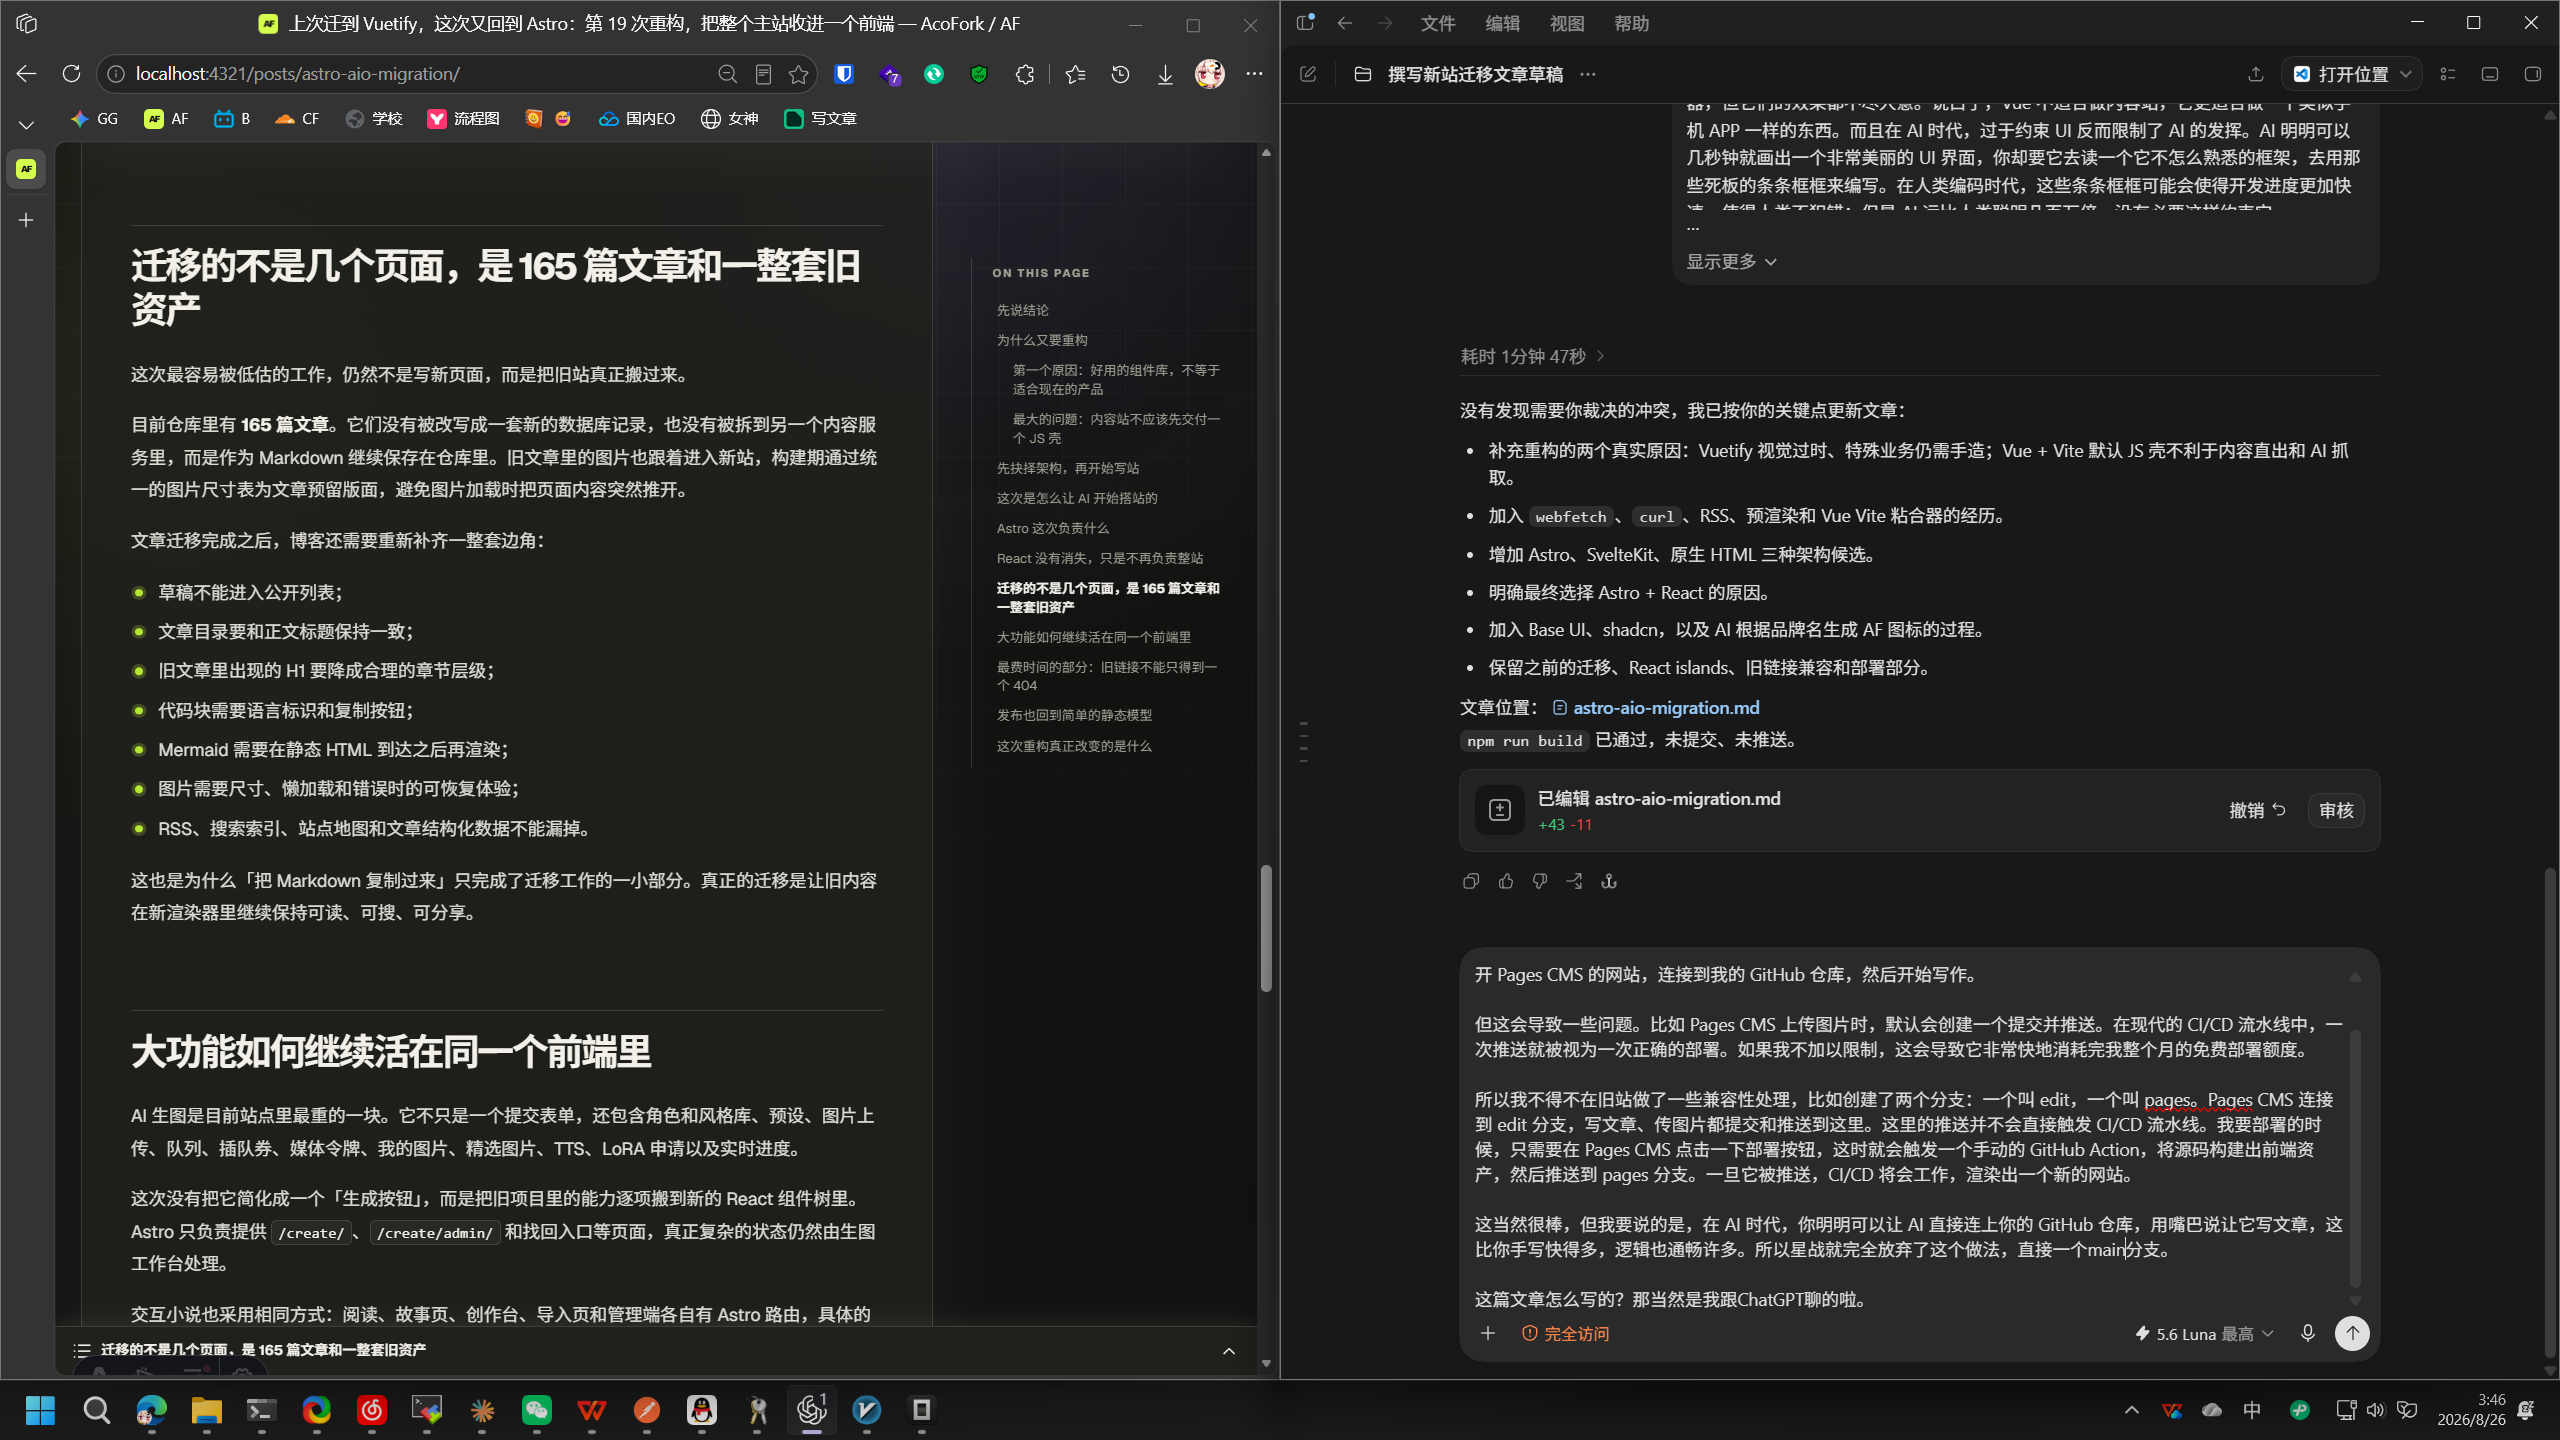Open the browser's three-dot settings menu
Screen dimensions: 2560x1440
point(1254,74)
